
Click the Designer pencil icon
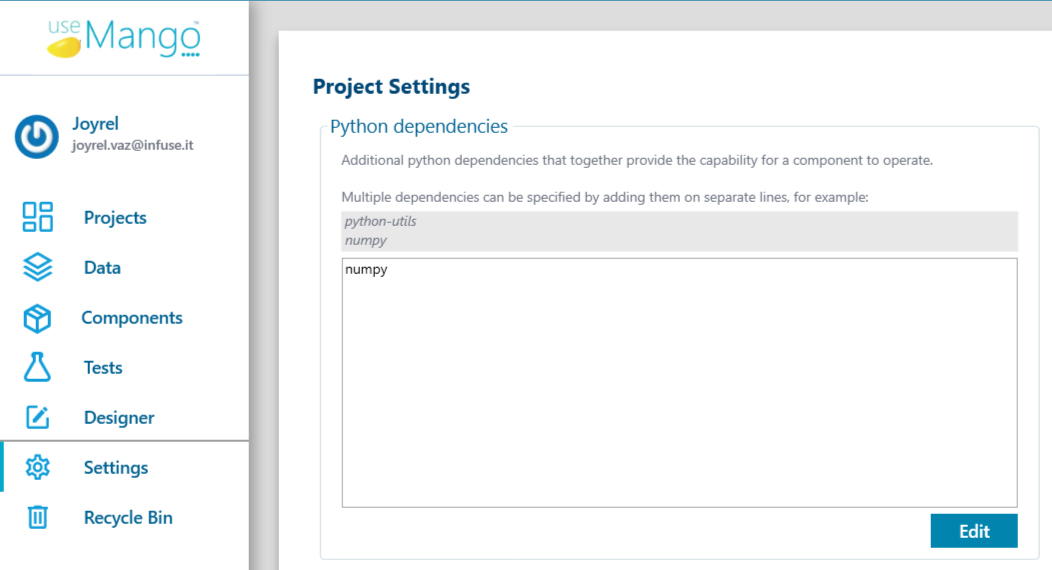pos(38,417)
